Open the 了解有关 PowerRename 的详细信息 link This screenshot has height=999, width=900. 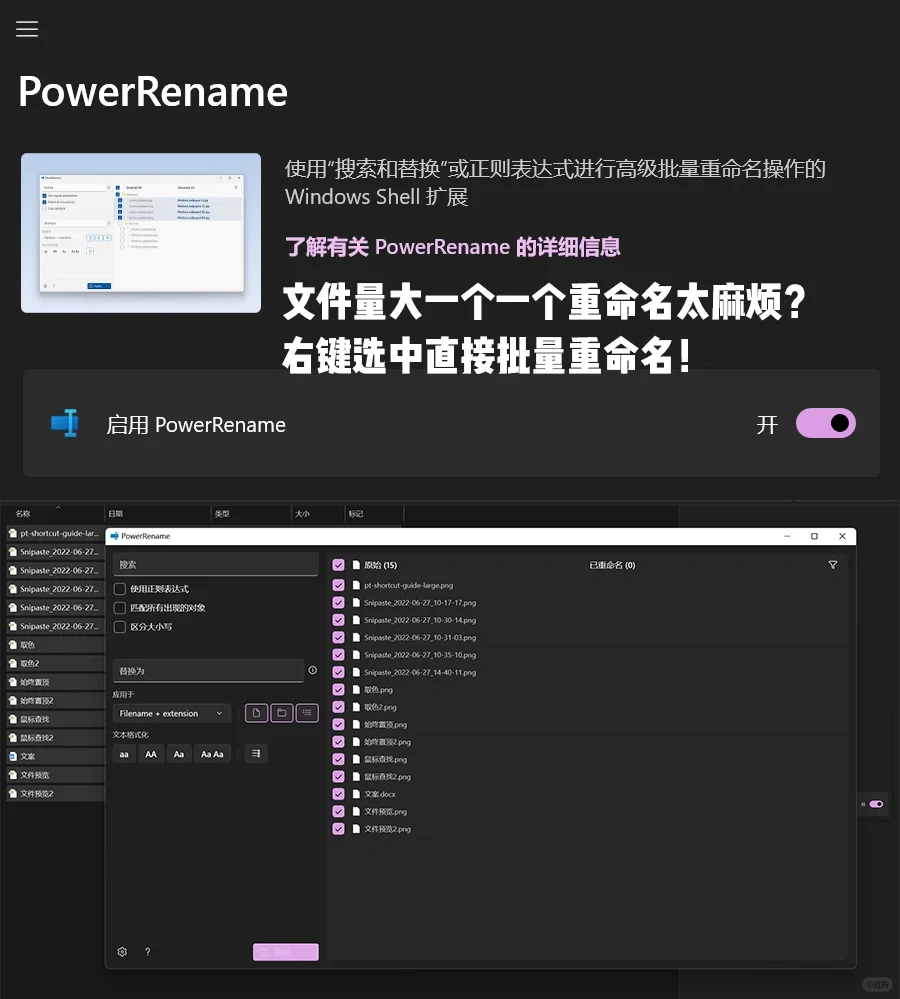[x=452, y=247]
